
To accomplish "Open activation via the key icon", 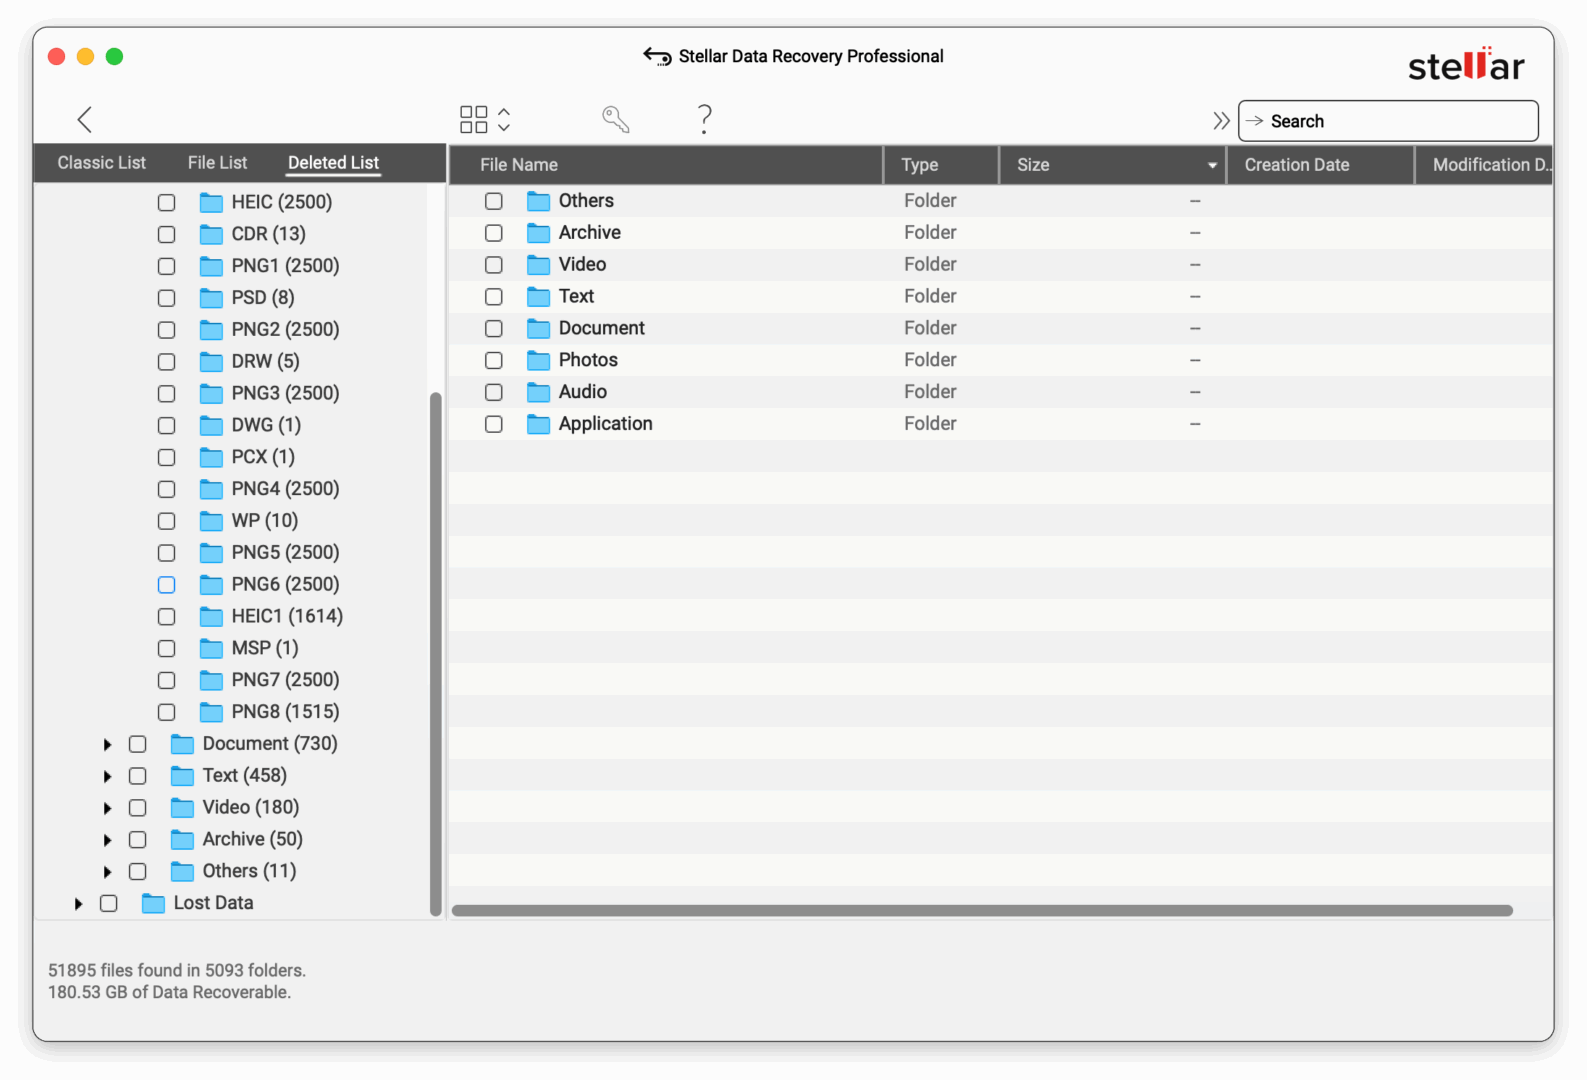I will point(616,120).
